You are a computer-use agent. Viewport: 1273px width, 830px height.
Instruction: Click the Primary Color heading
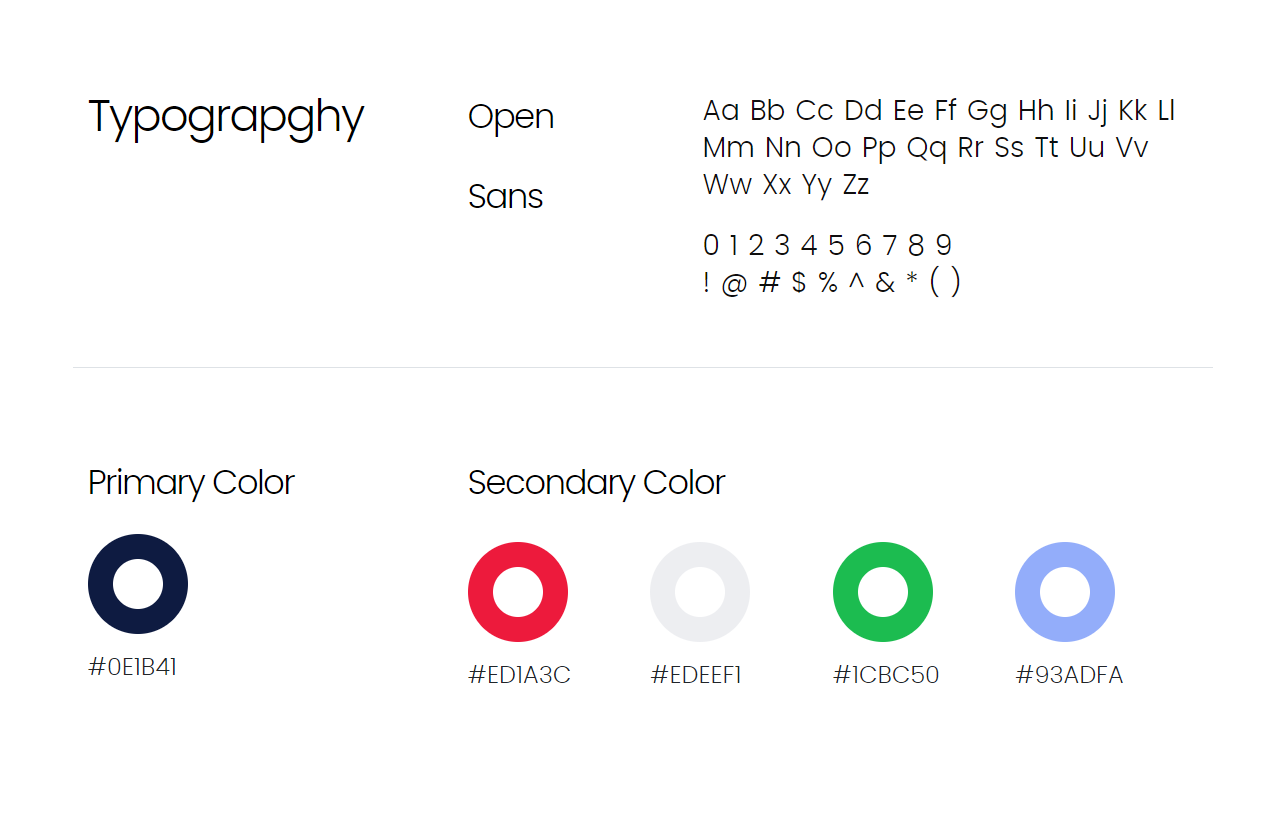[191, 483]
